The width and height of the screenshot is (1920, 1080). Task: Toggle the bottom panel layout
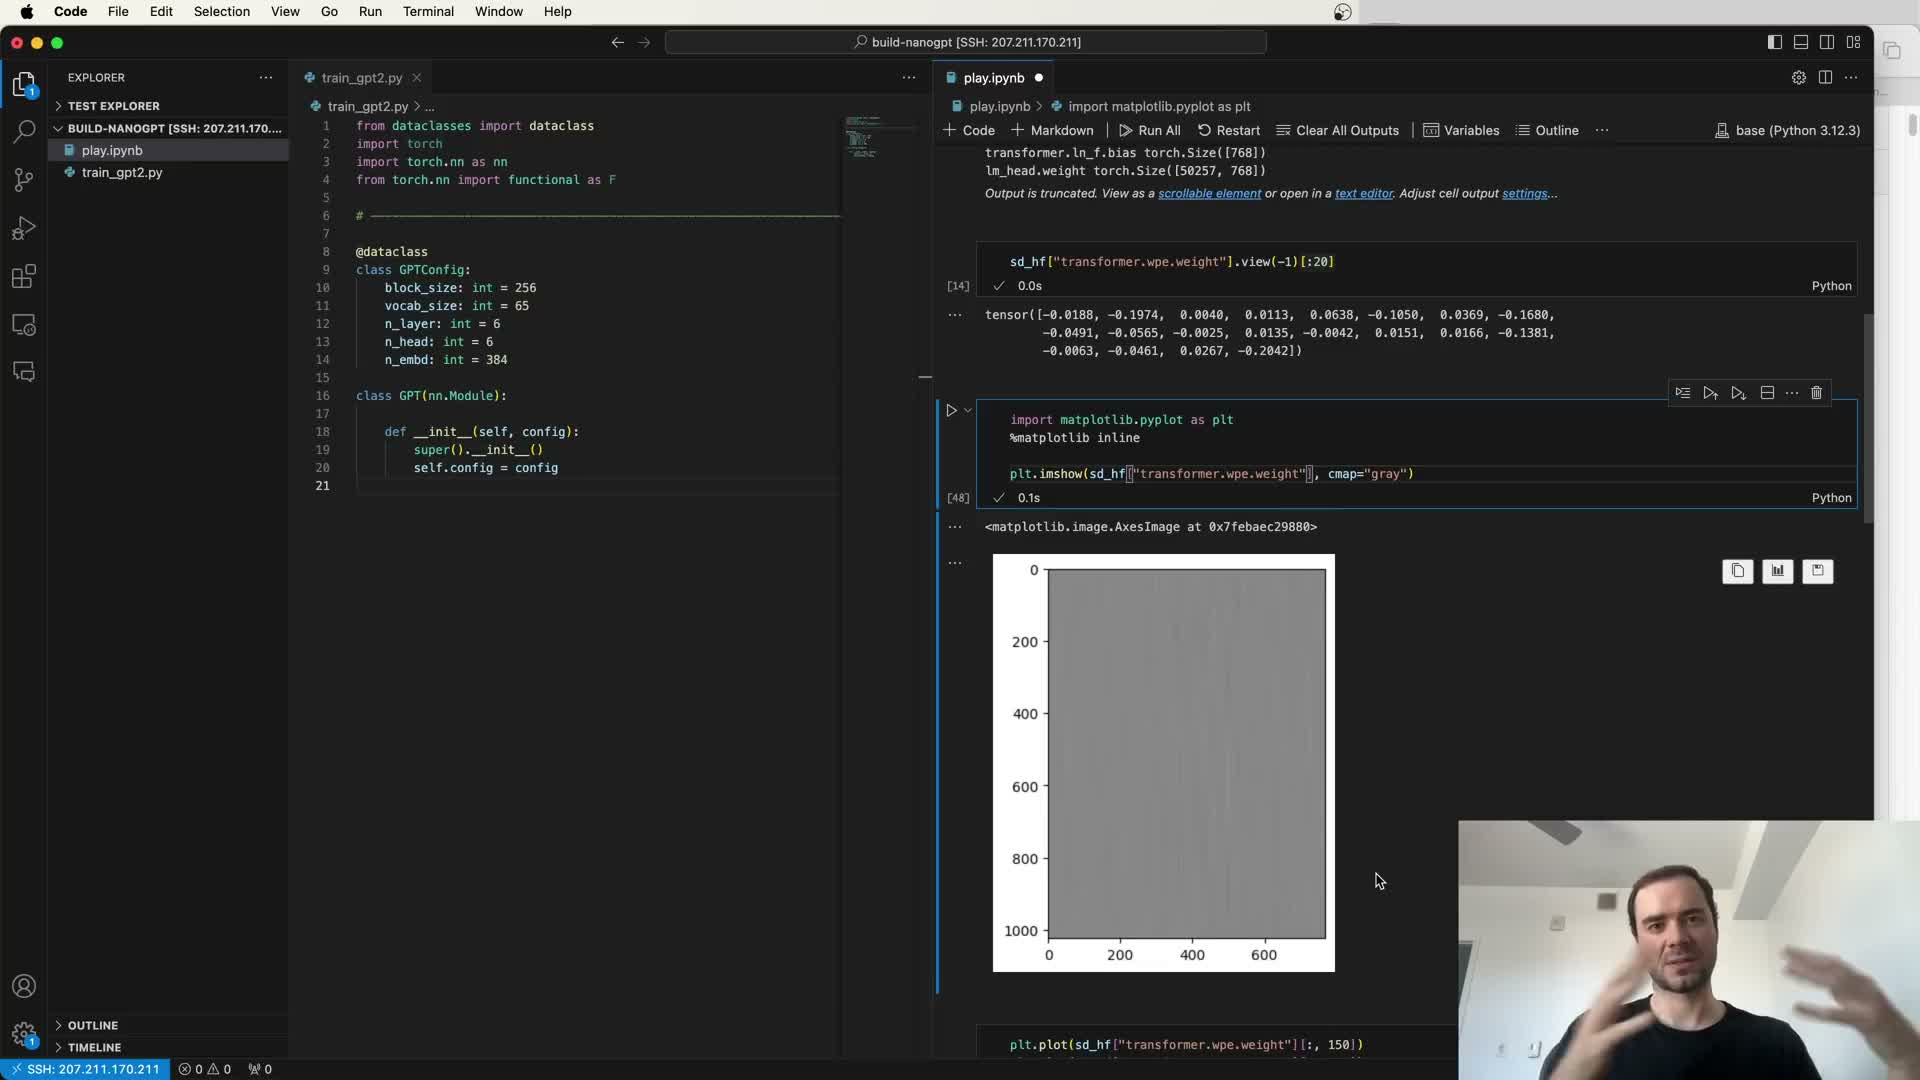1800,42
